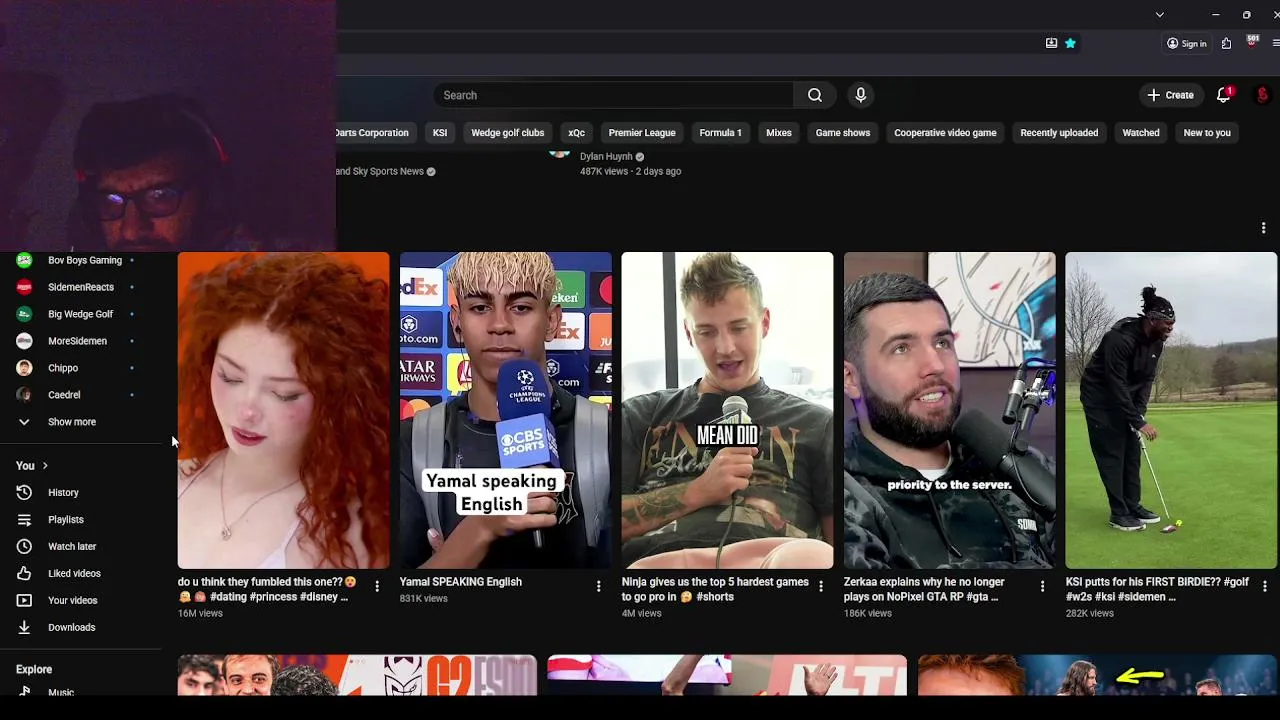
Task: Open the Caedrel subscription
Action: tap(81, 395)
